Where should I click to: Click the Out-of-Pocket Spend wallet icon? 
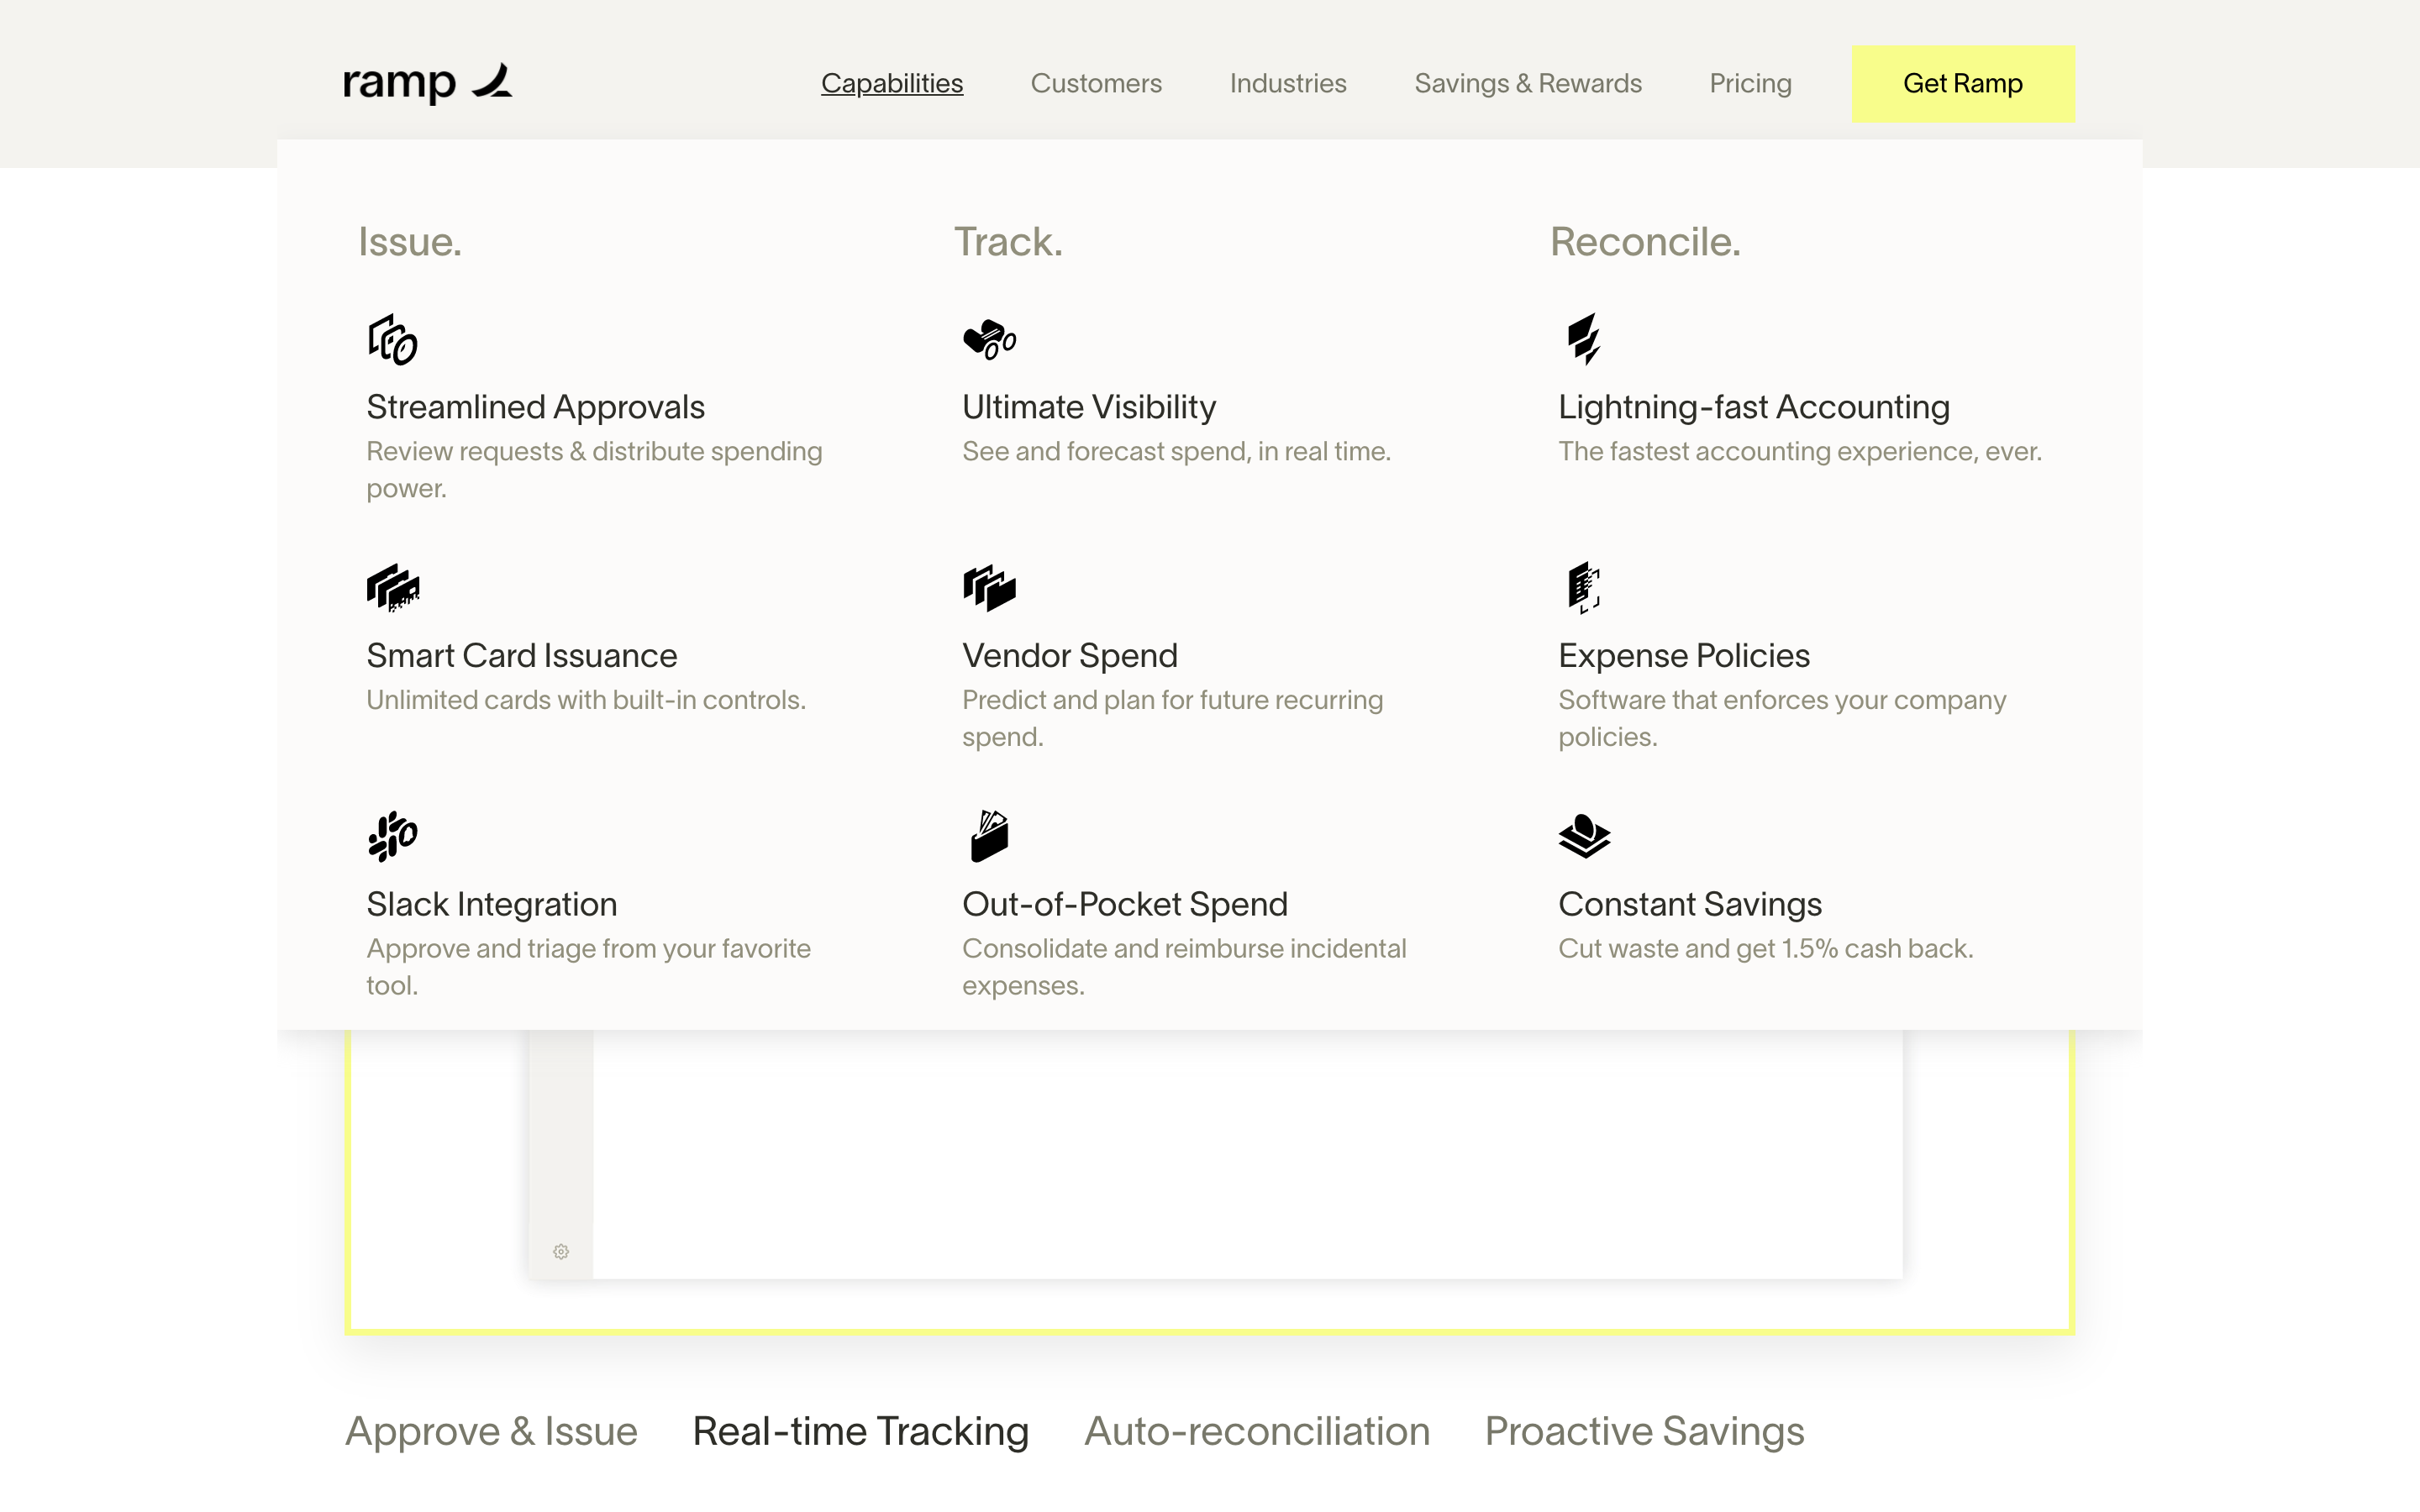point(990,836)
